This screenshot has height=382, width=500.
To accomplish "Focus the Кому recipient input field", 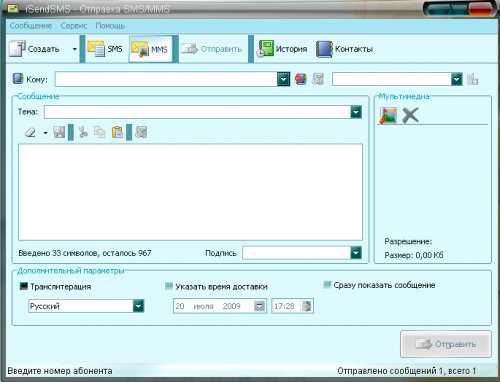I will (166, 79).
